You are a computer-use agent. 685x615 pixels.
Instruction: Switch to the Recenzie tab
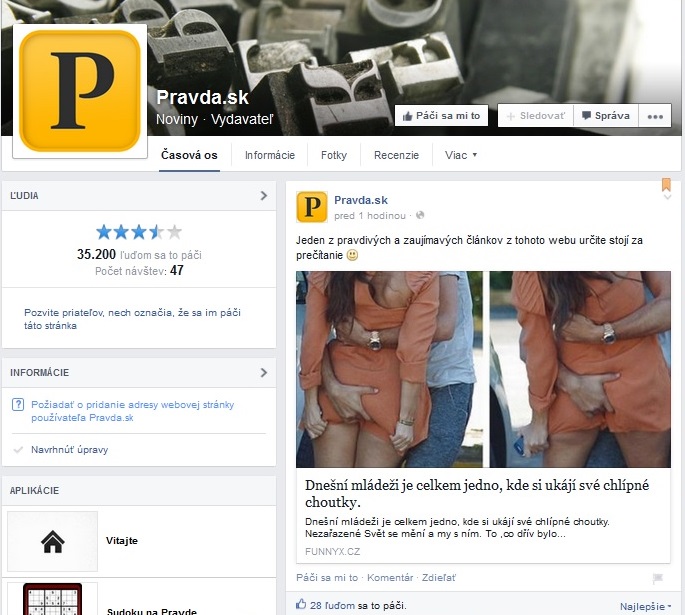[x=396, y=155]
